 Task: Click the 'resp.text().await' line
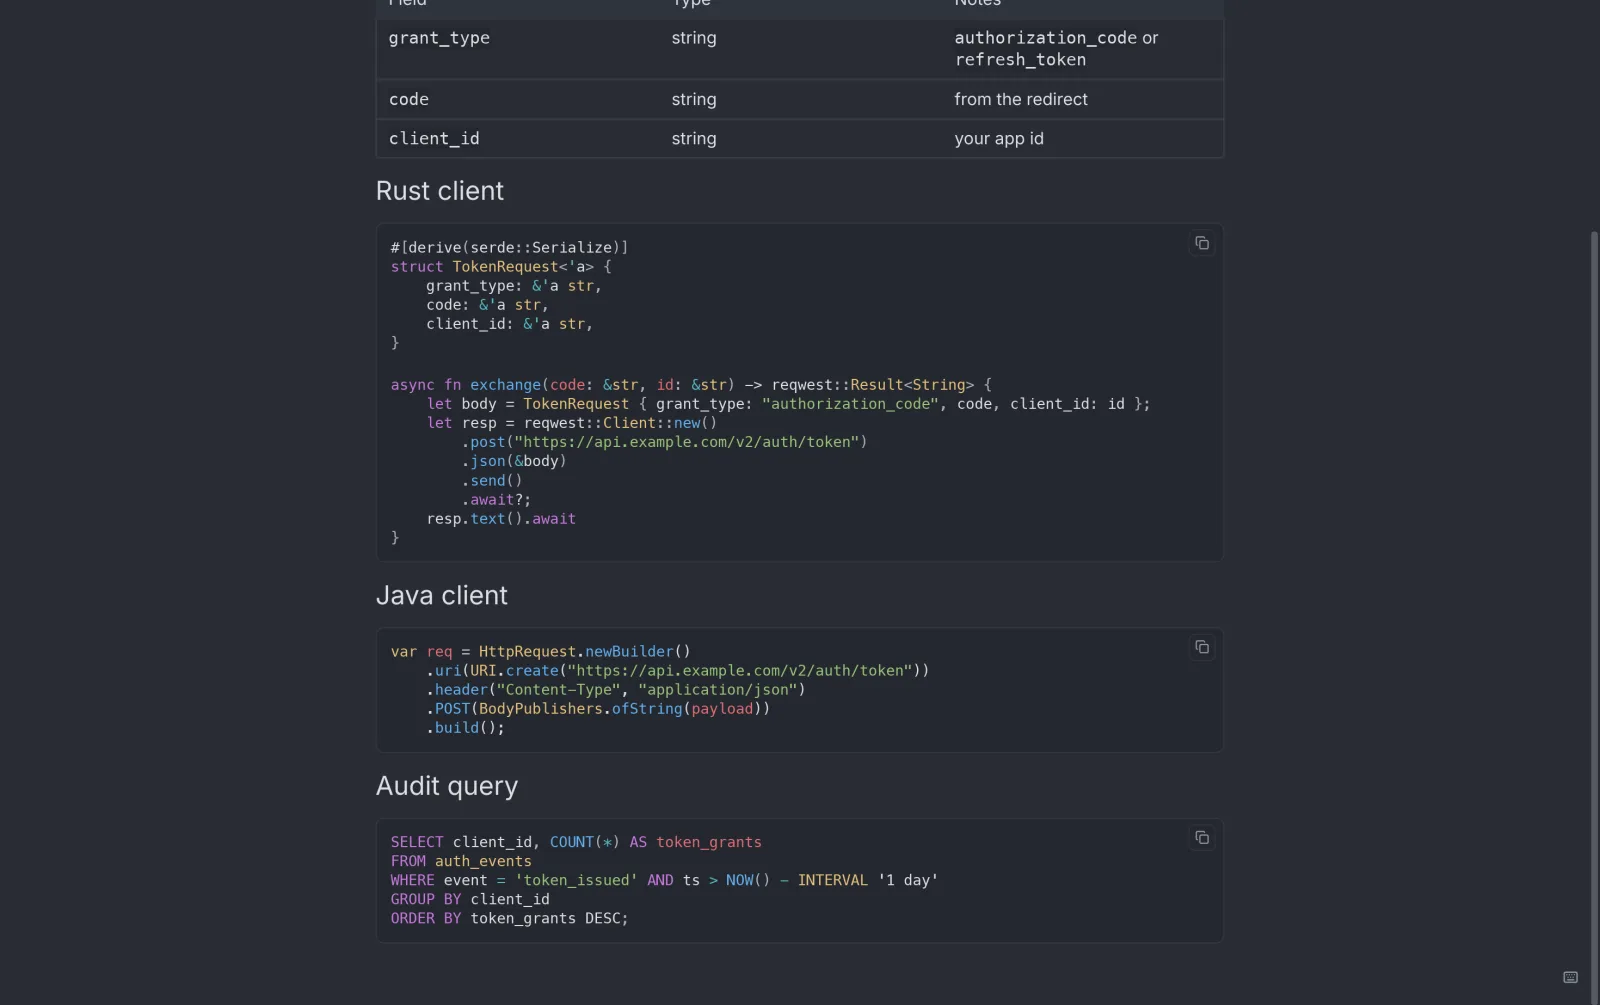coord(501,519)
